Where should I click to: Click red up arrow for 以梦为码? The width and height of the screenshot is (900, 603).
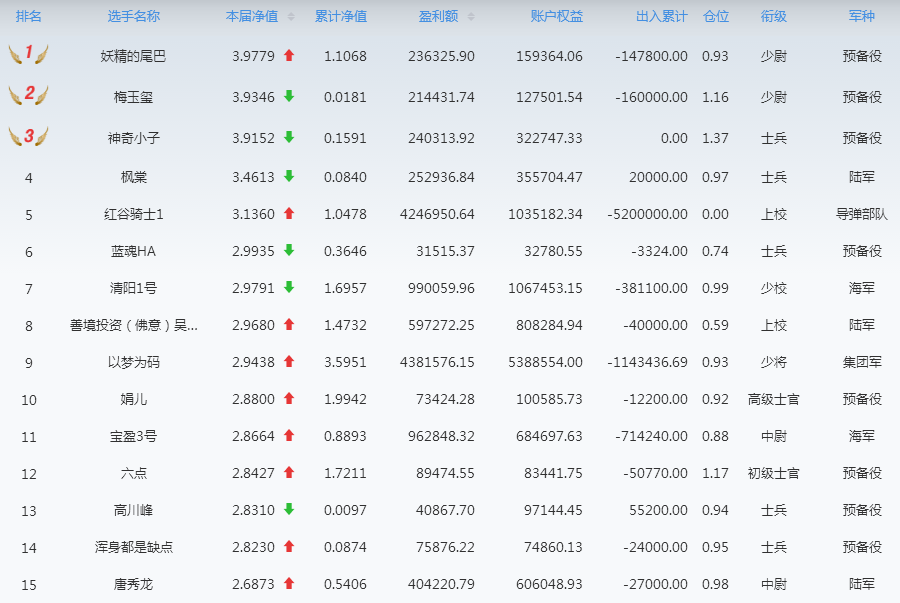click(289, 361)
